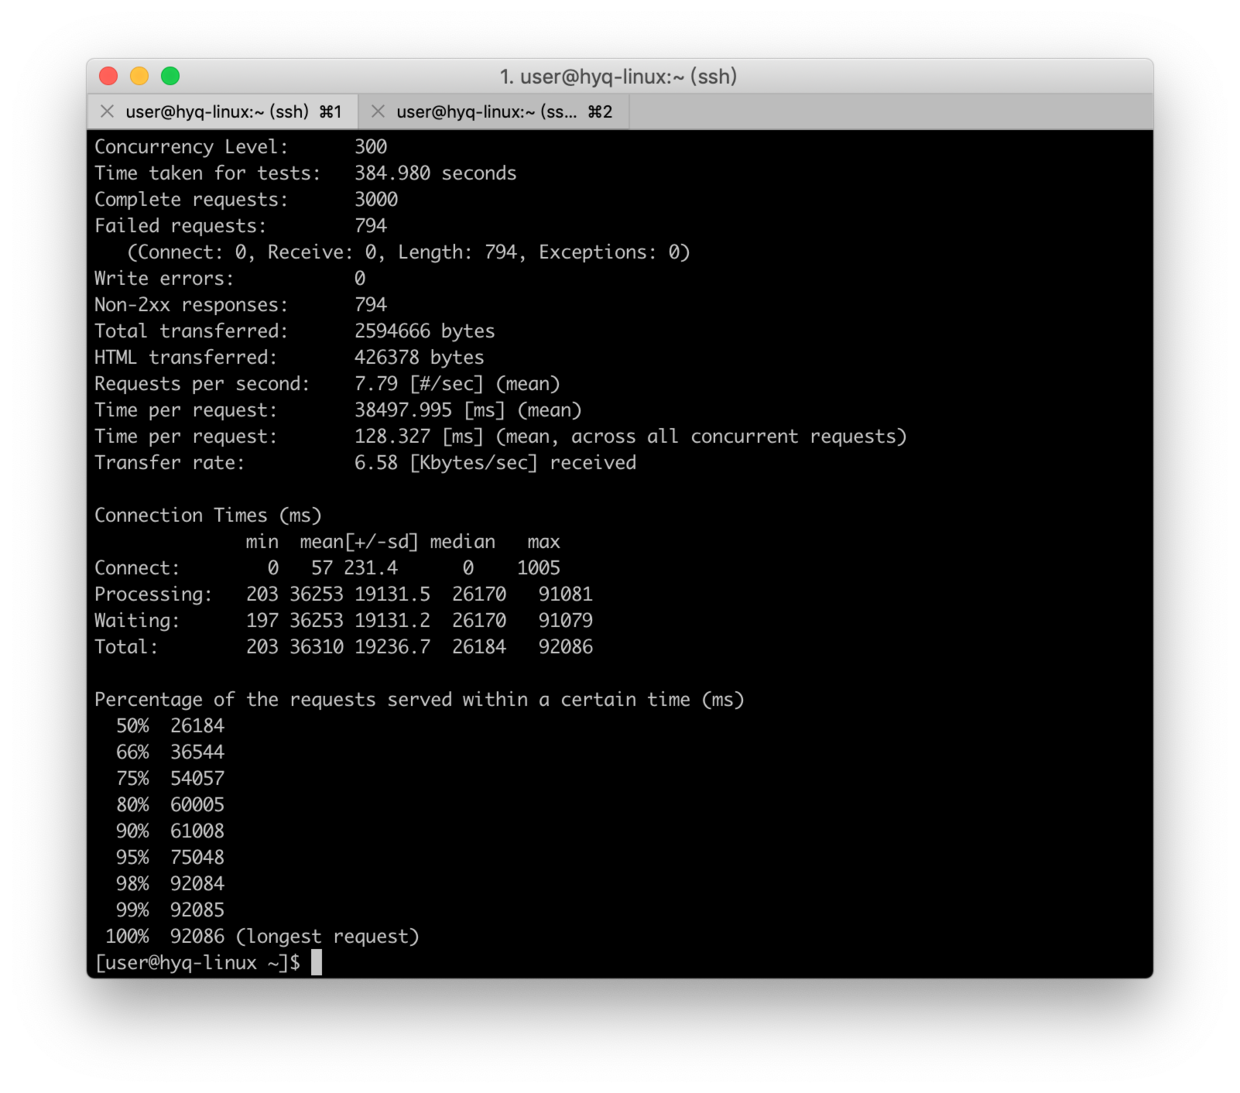Click the 'Percentage of the requests served' heading
The image size is (1240, 1093).
pyautogui.click(x=419, y=700)
